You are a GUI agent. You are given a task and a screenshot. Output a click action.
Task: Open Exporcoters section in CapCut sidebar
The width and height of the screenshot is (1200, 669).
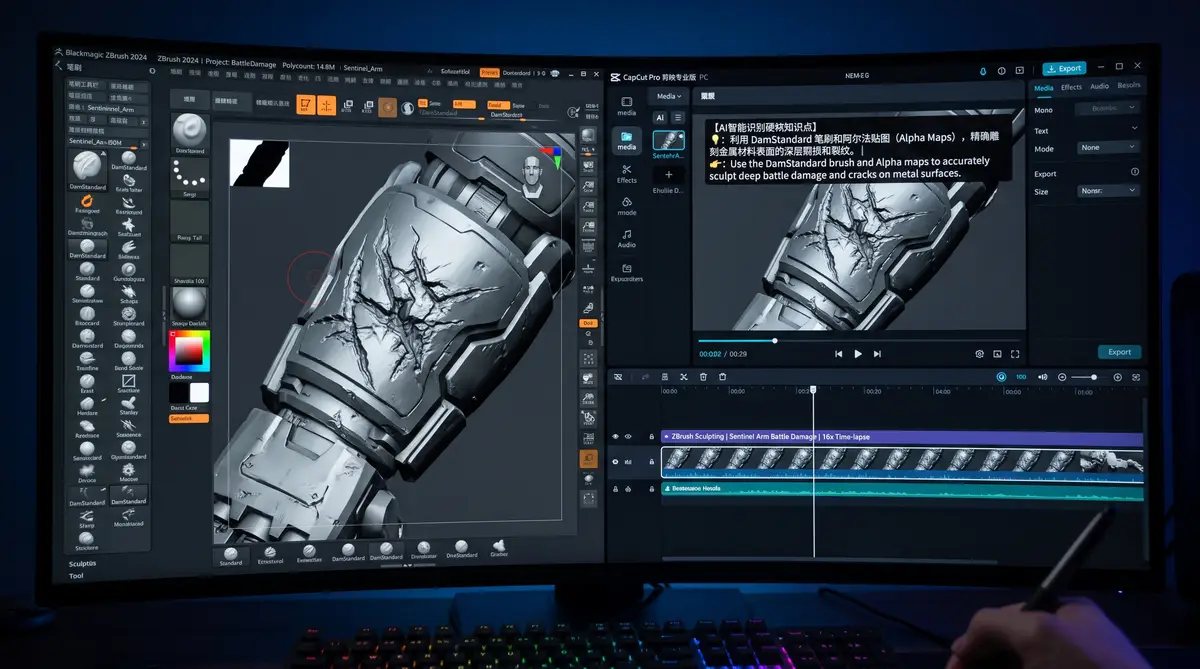point(627,272)
